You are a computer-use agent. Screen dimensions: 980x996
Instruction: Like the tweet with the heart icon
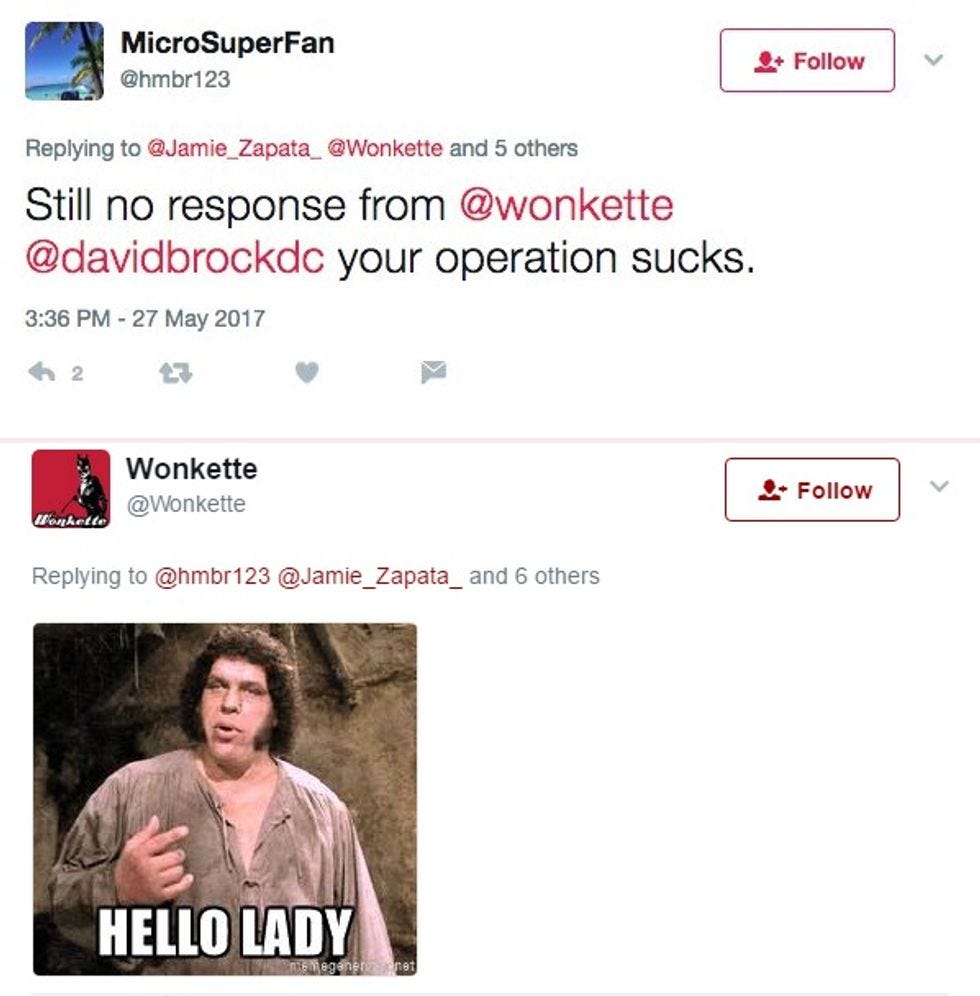pos(307,372)
